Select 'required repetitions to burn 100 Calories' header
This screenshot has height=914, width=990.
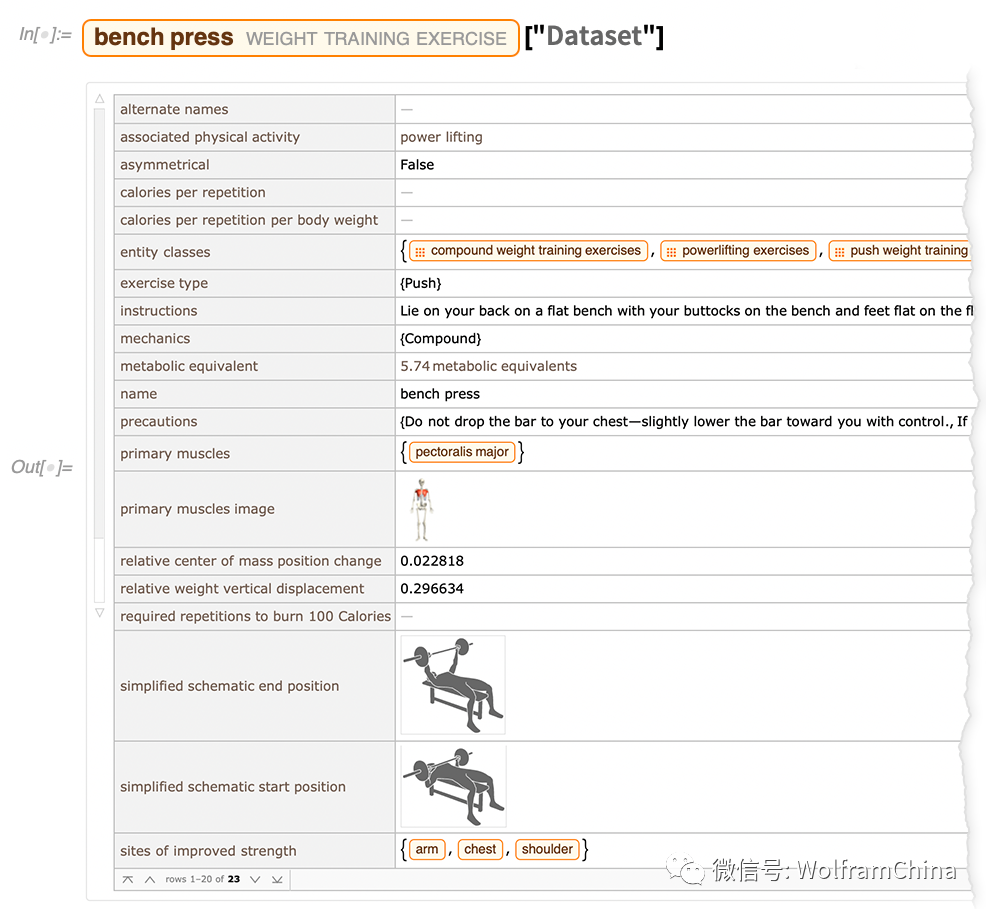click(254, 617)
